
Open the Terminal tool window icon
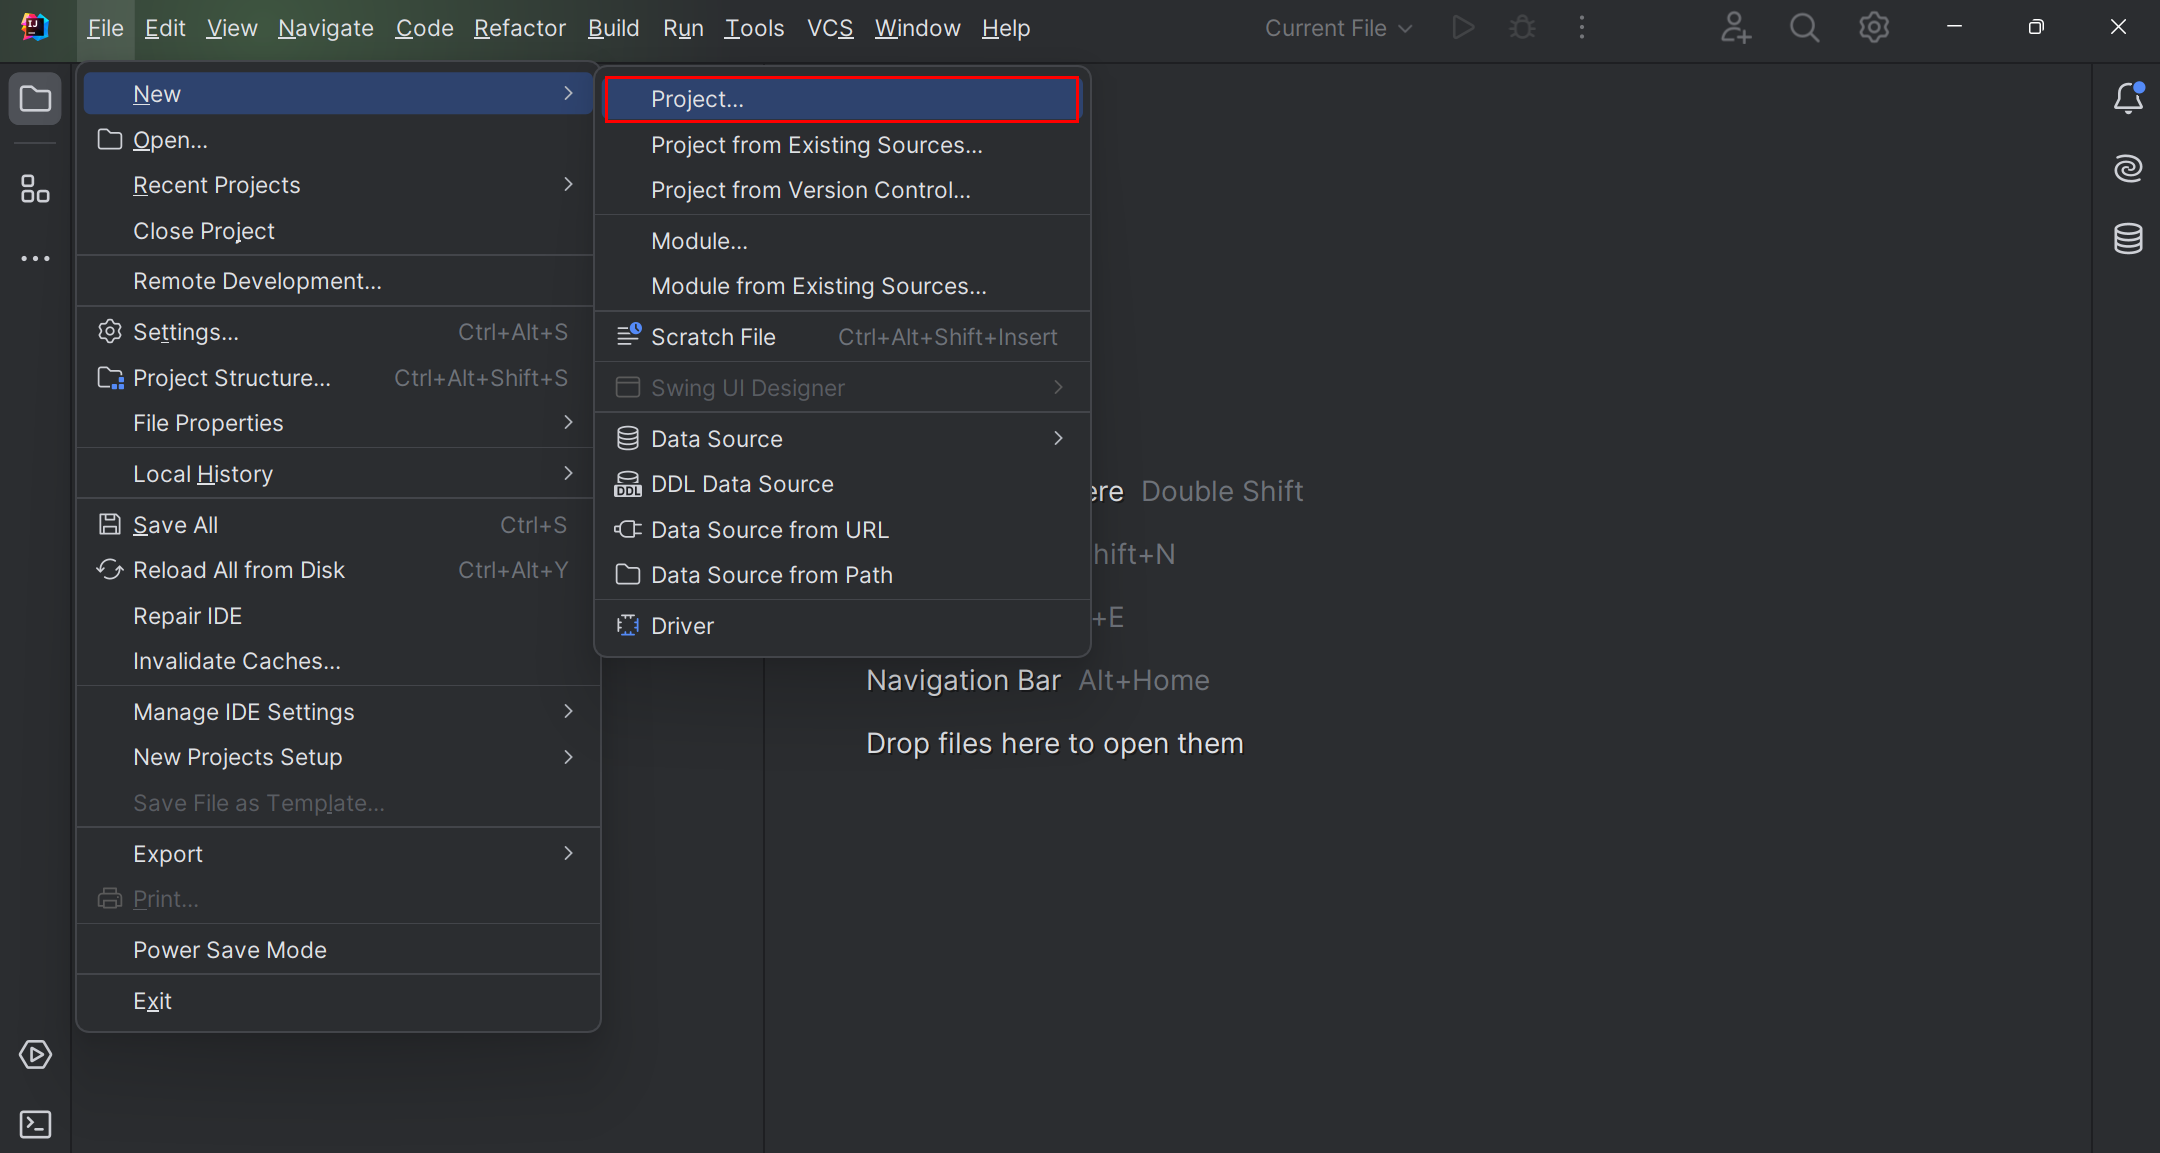point(35,1124)
